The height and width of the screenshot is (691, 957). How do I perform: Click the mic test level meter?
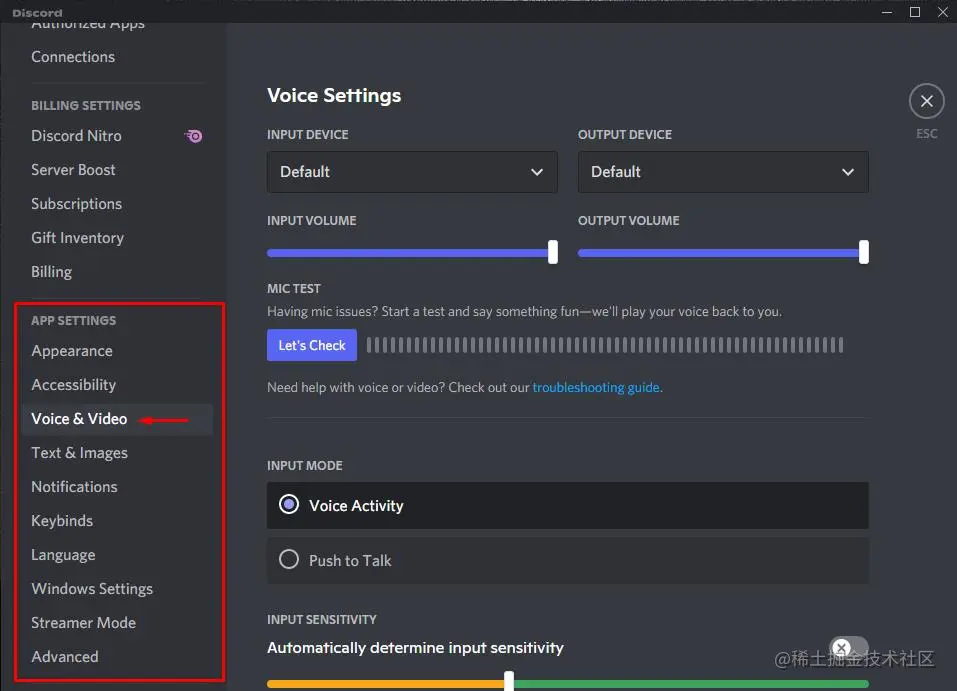tap(605, 346)
